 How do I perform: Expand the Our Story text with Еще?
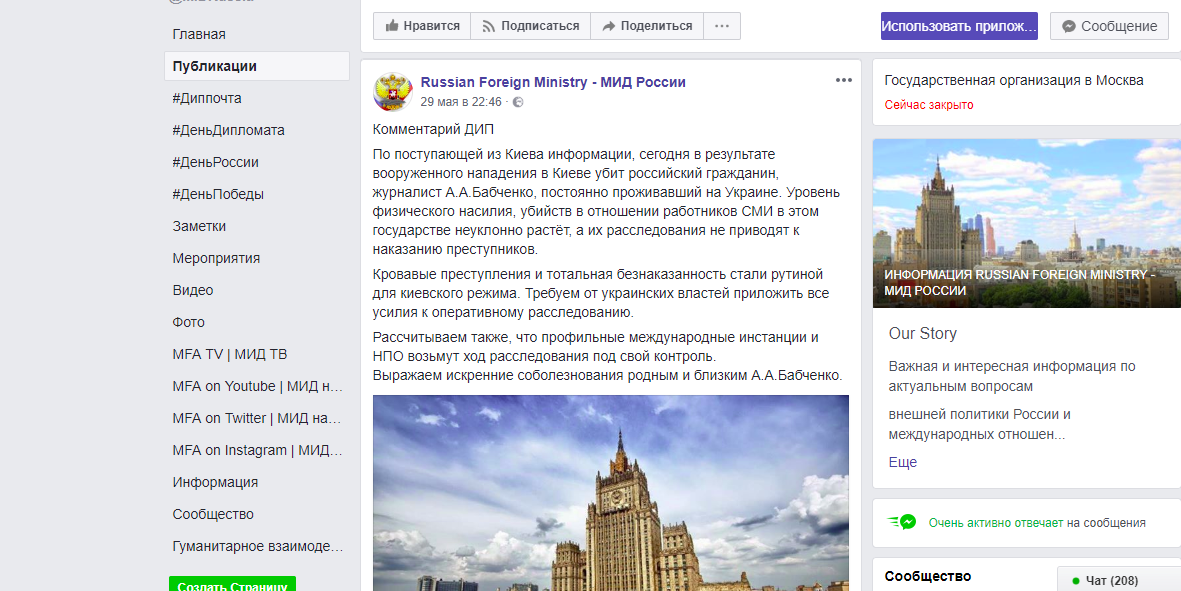click(x=902, y=462)
